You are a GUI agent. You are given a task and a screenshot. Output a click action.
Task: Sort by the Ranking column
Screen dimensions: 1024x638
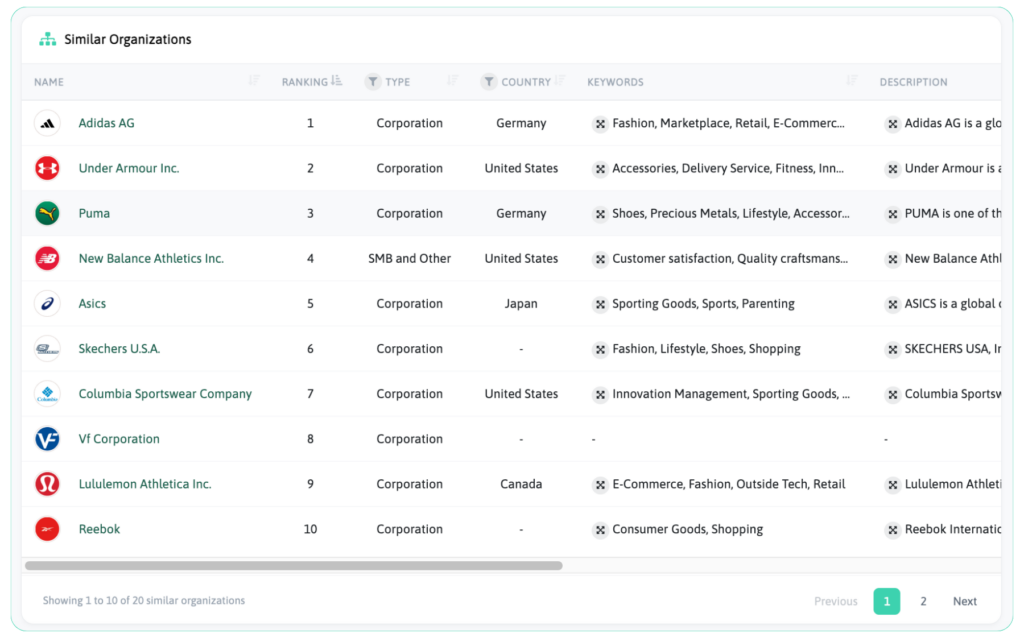coord(336,81)
